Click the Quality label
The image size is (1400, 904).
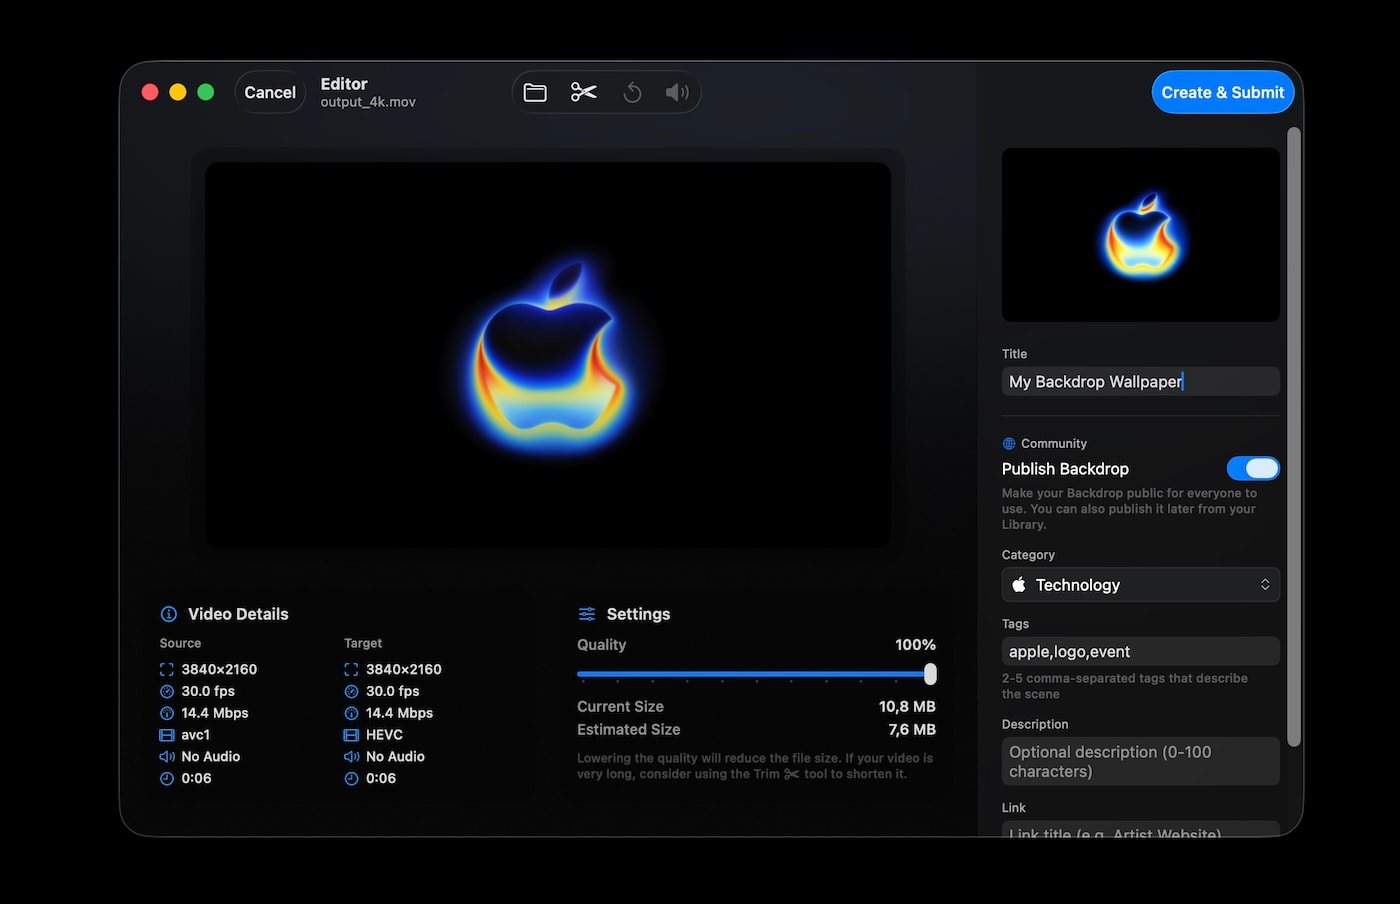[602, 645]
